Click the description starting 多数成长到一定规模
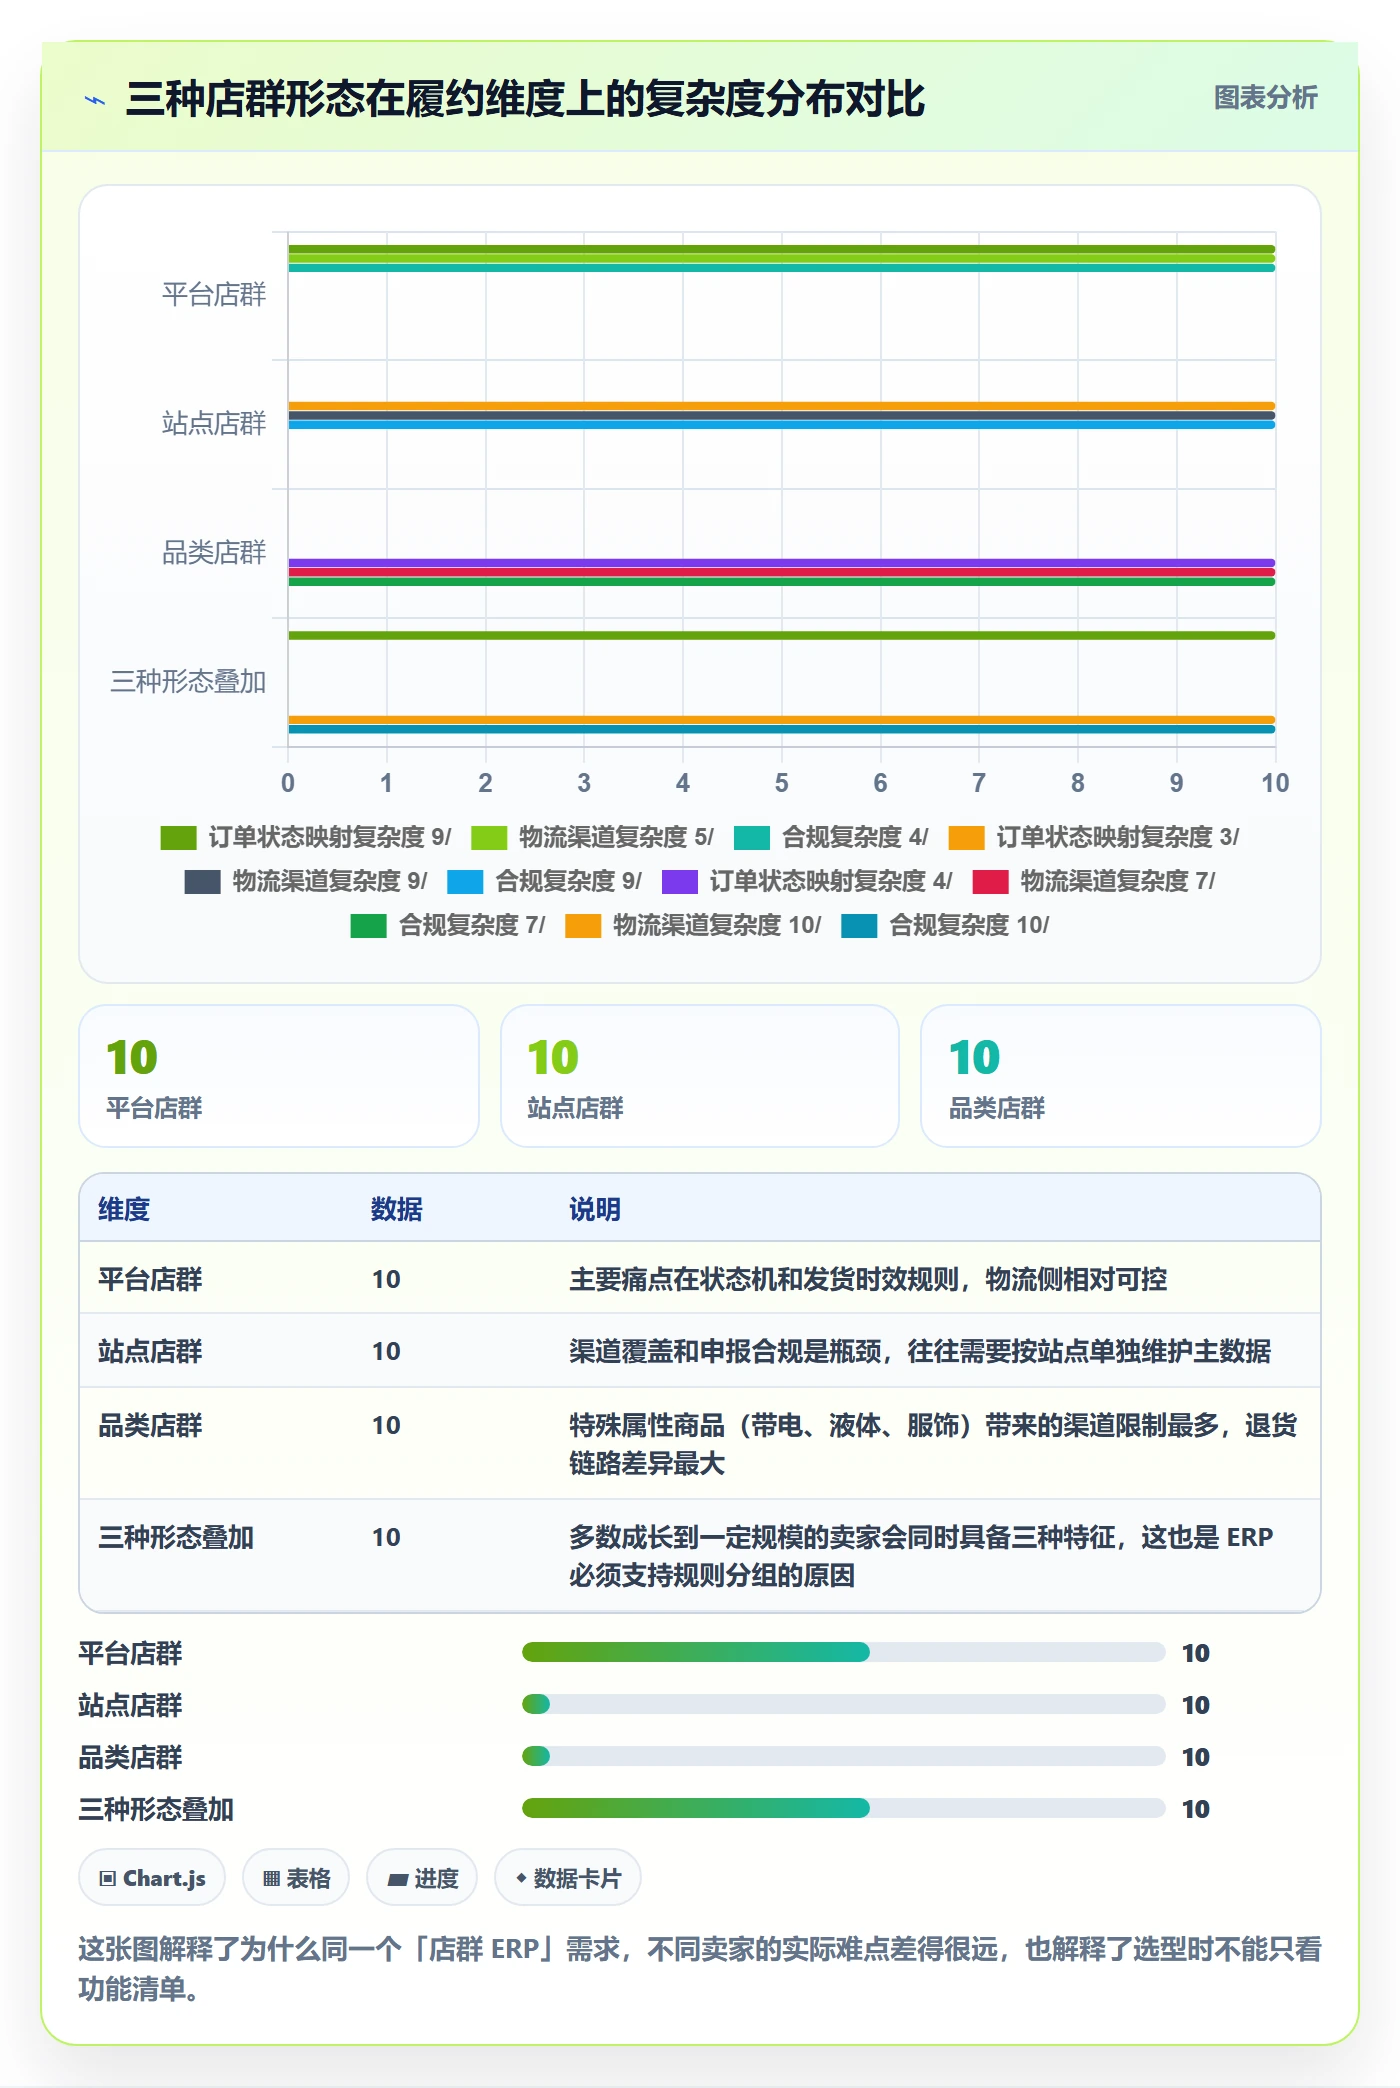The width and height of the screenshot is (1400, 2088). point(921,1556)
